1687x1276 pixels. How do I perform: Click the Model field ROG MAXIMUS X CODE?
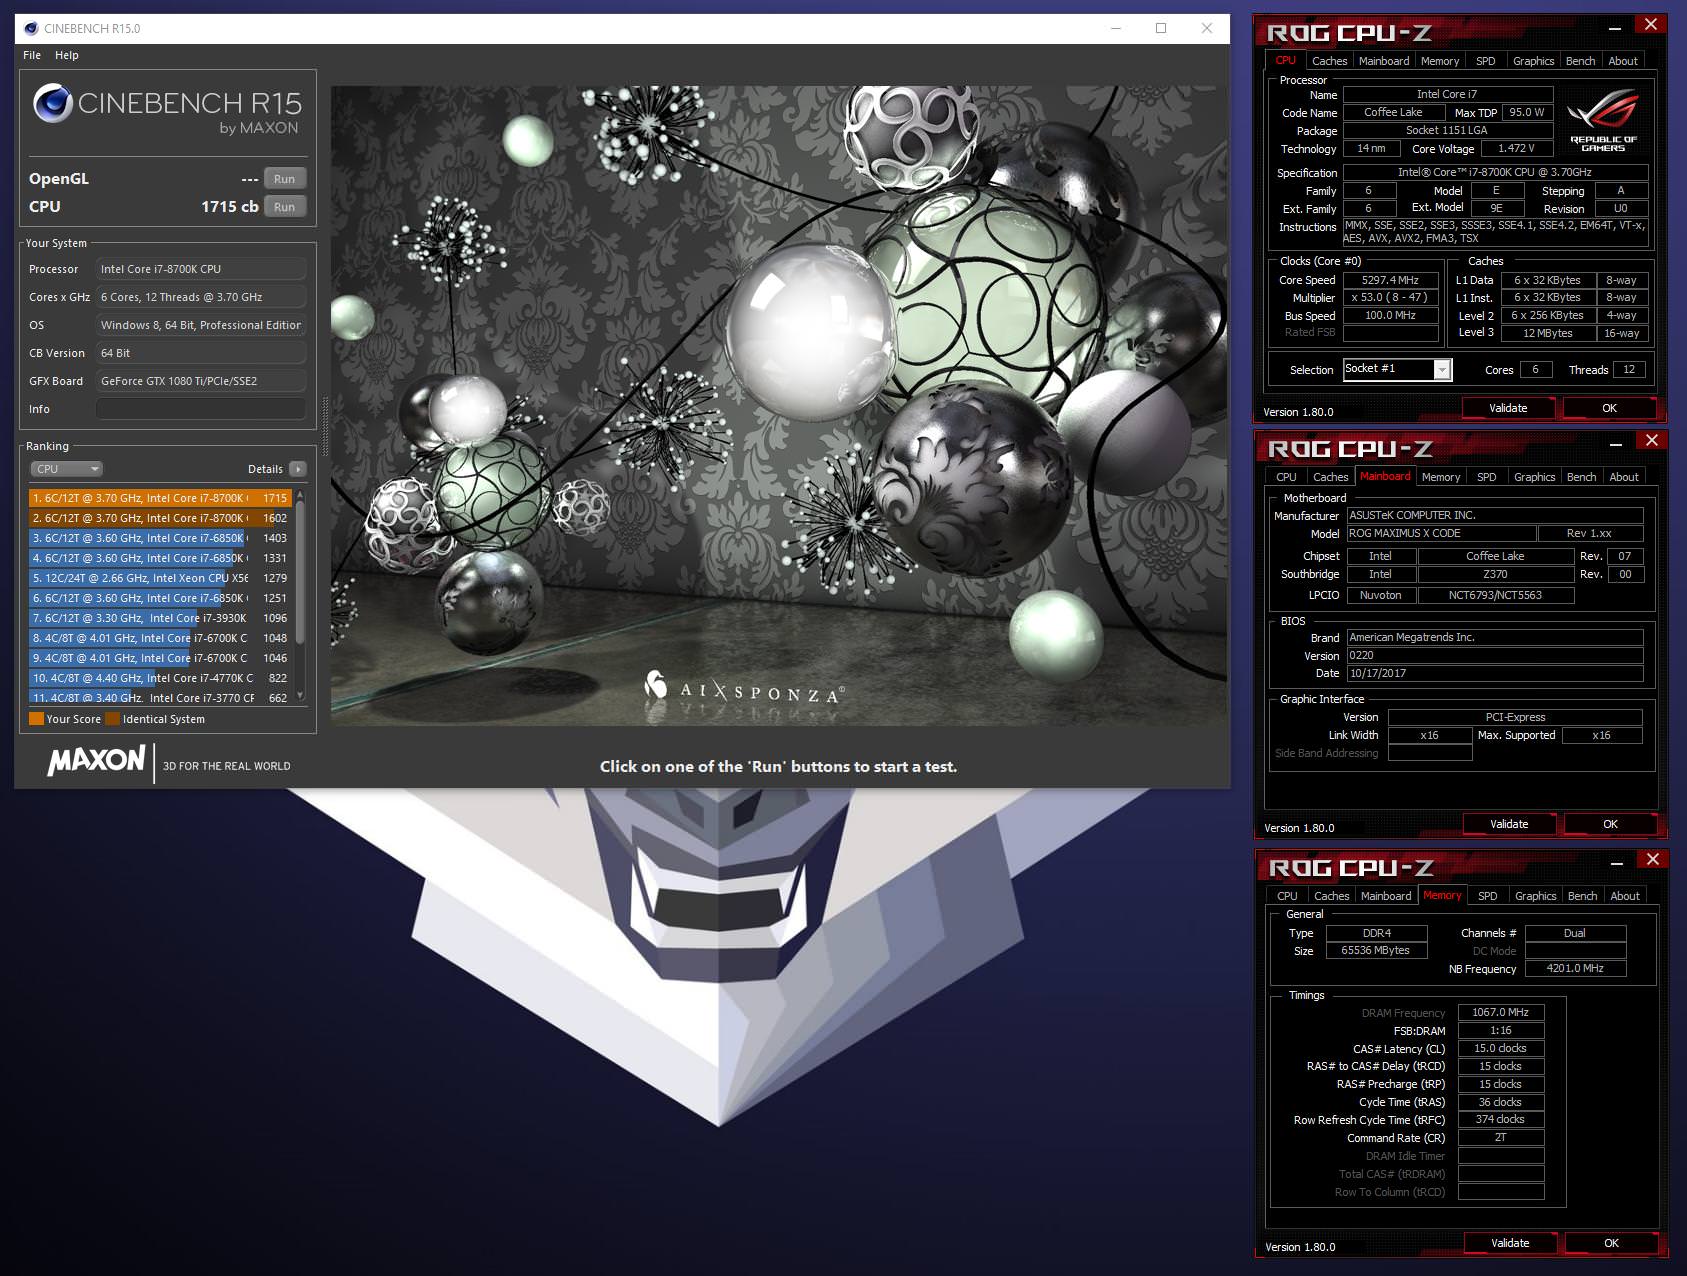coord(1440,534)
